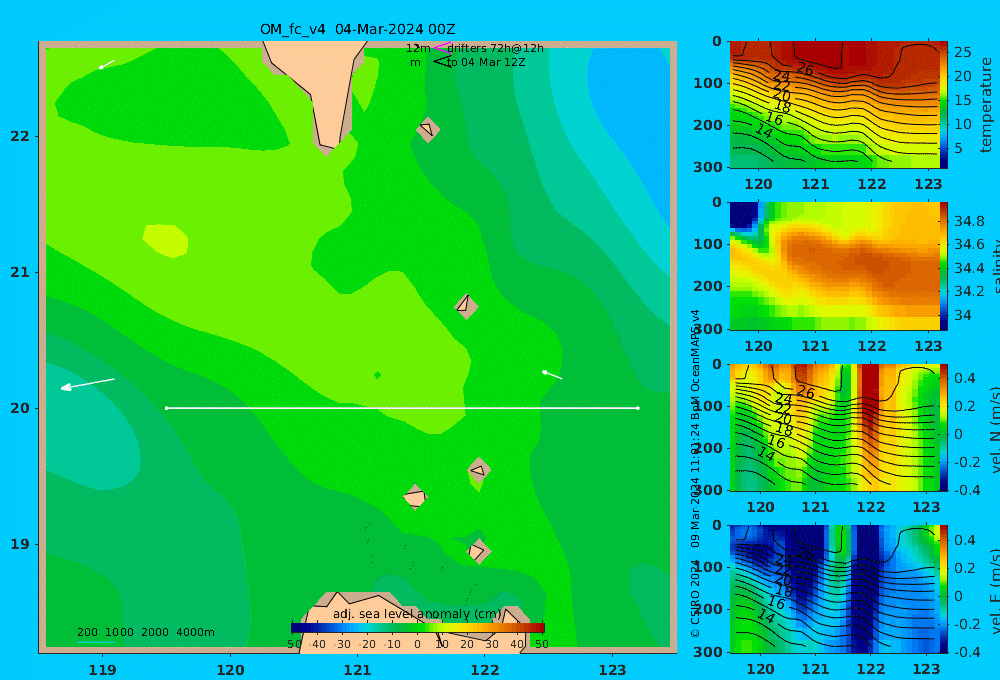
Task: Click the vel. N colorbar
Action: click(x=944, y=427)
